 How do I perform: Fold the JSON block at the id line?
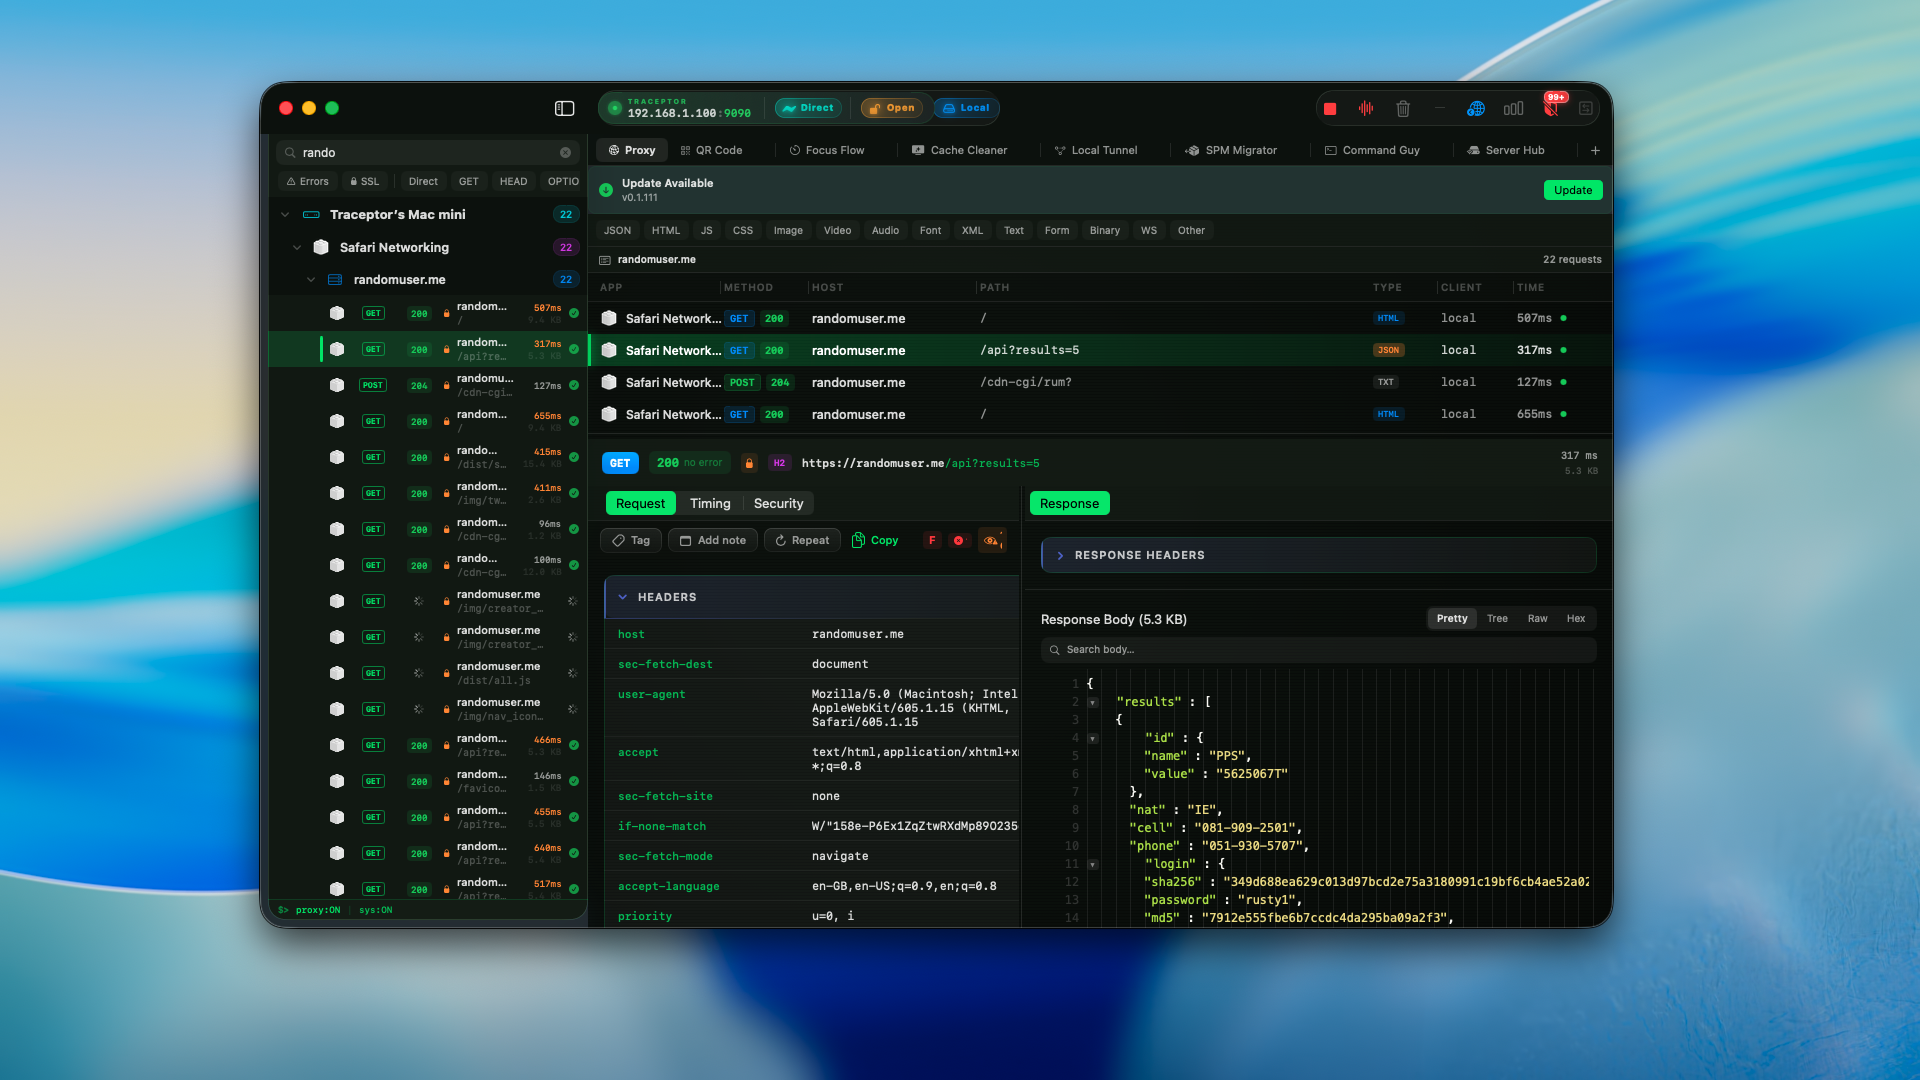[x=1093, y=738]
